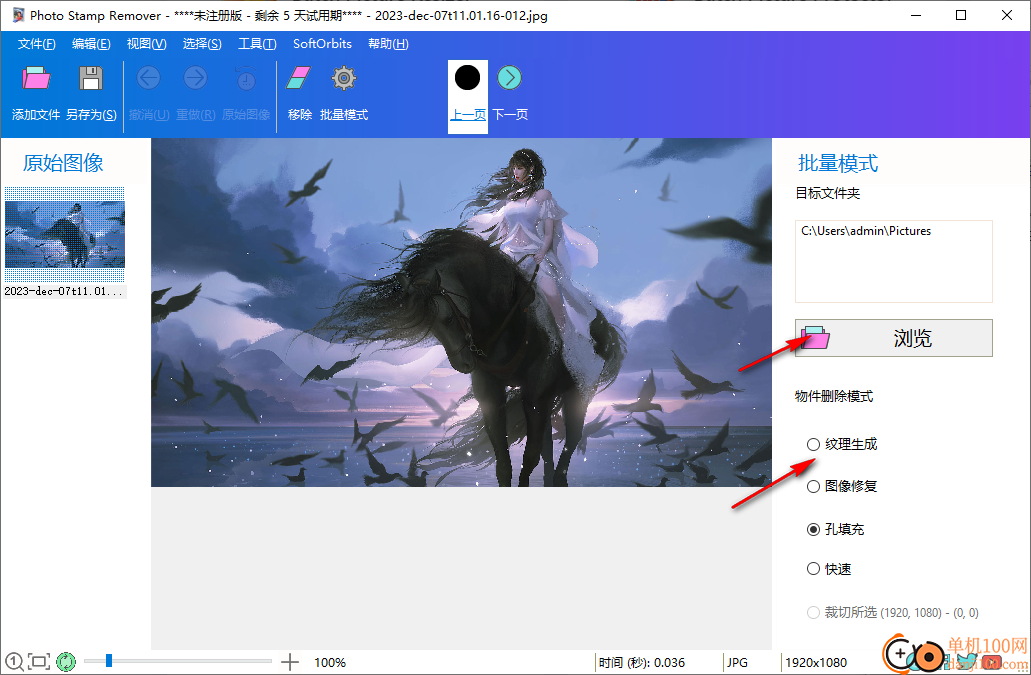Open the SoftOrbits menu
The height and width of the screenshot is (675, 1031).
322,43
